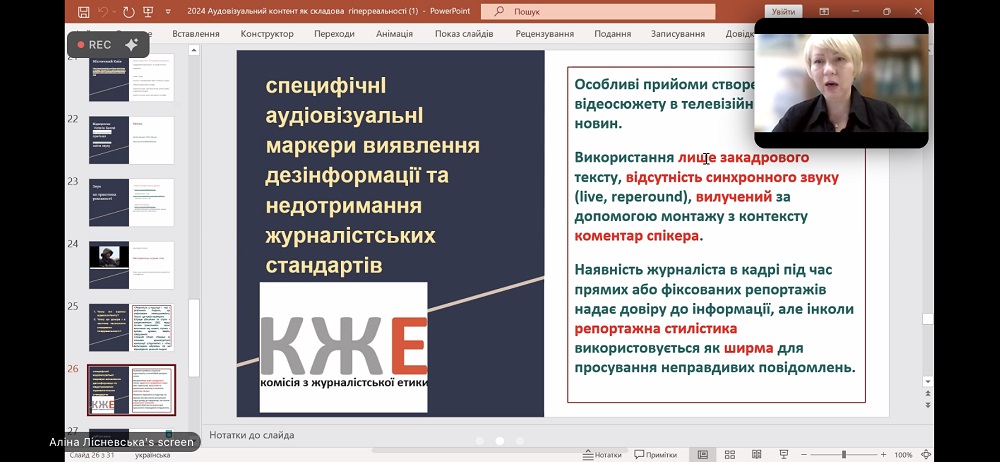Screen dimensions: 1000x462
Task: Click the Save icon in the title bar
Action: pyautogui.click(x=83, y=11)
